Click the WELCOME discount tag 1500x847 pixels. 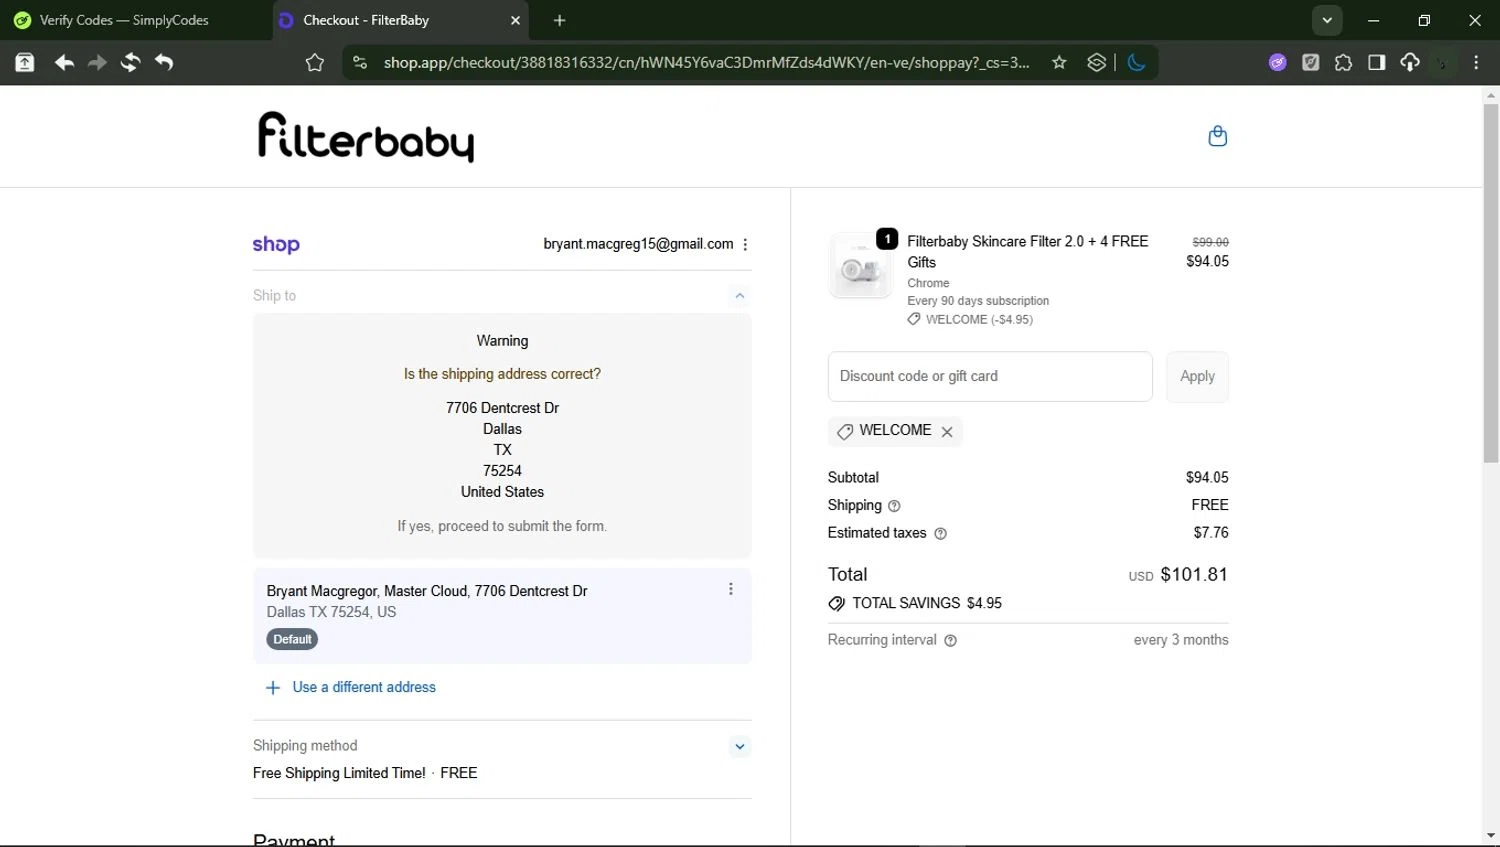(895, 431)
